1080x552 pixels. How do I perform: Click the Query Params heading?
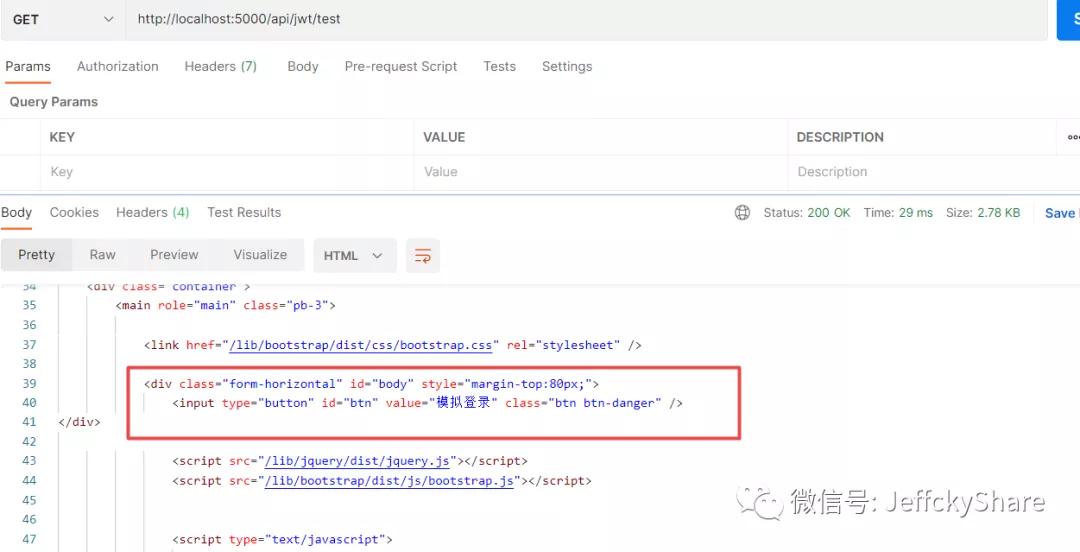click(x=54, y=102)
